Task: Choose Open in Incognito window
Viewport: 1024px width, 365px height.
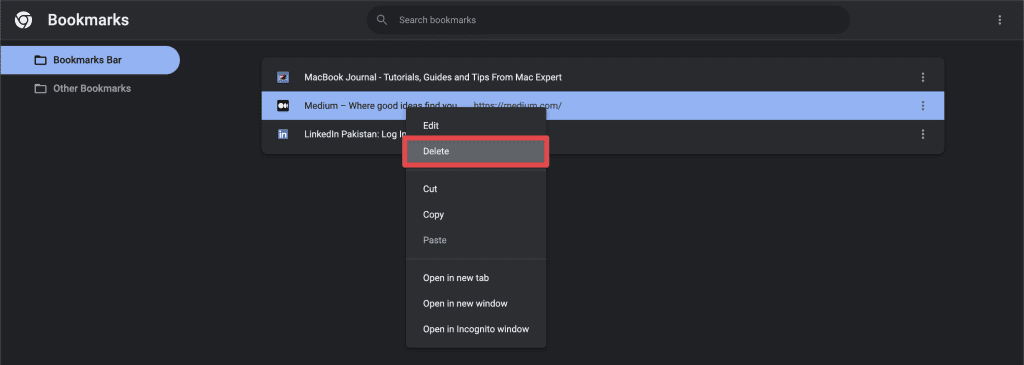Action: tap(475, 329)
